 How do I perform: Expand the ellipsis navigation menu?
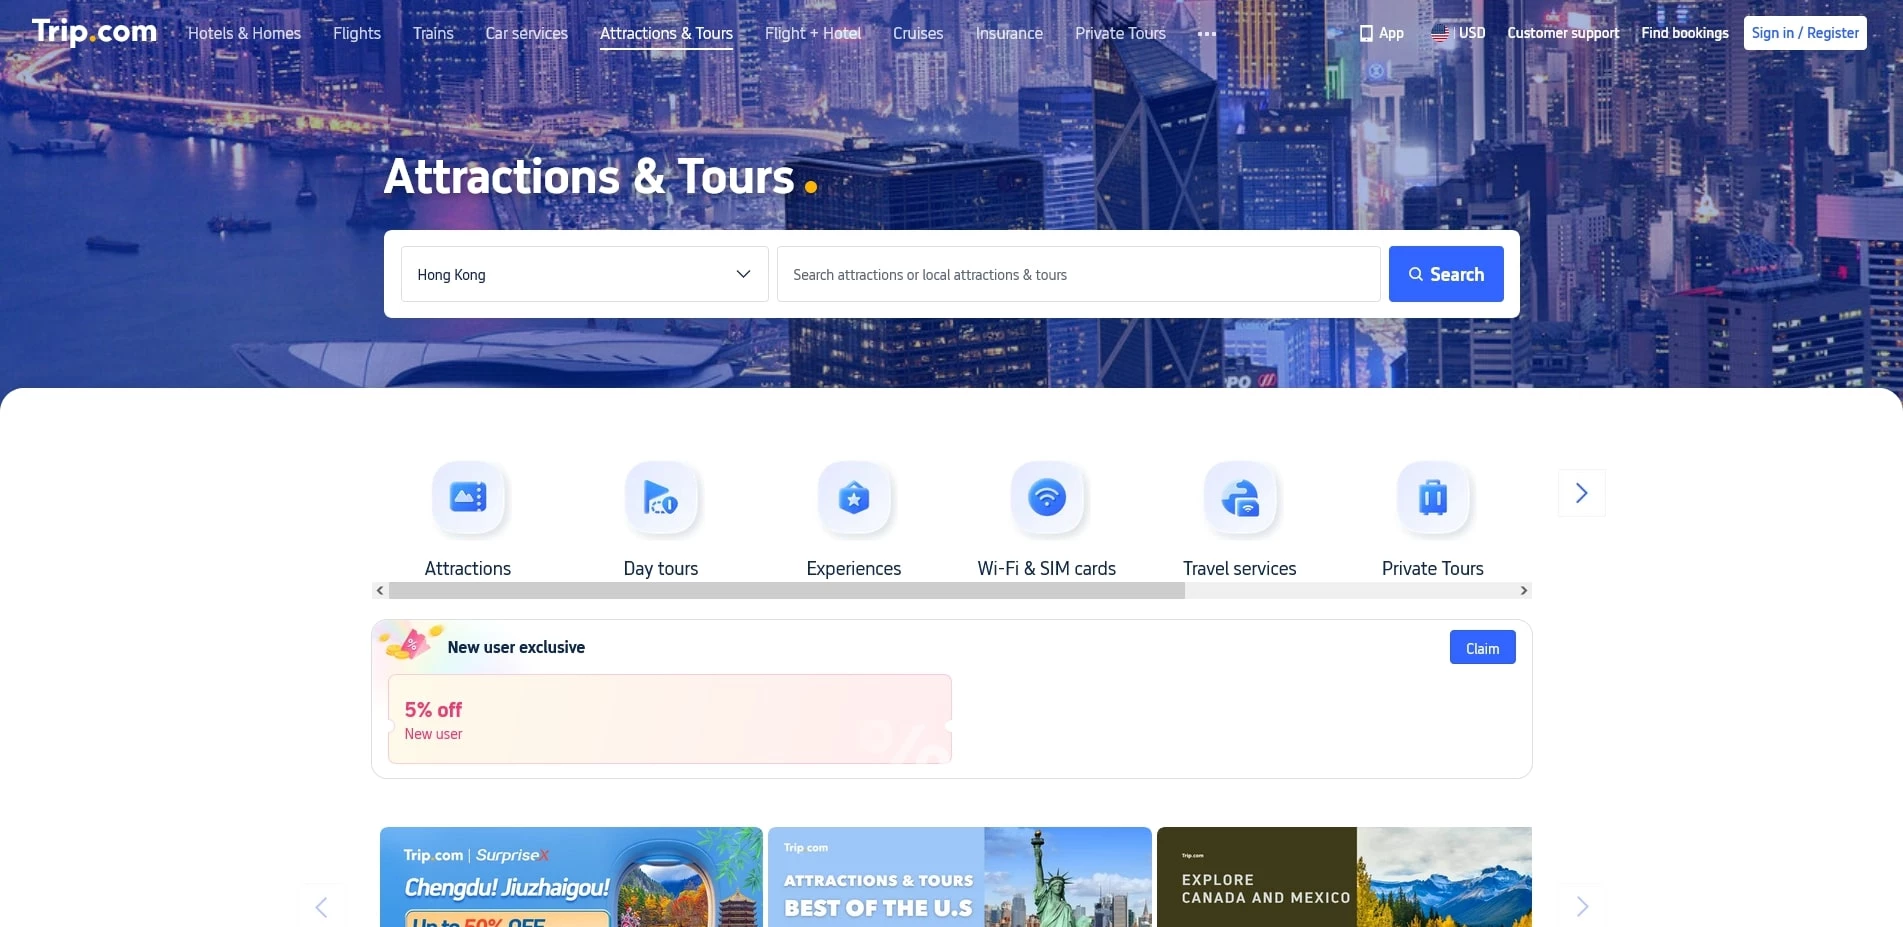pyautogui.click(x=1207, y=33)
